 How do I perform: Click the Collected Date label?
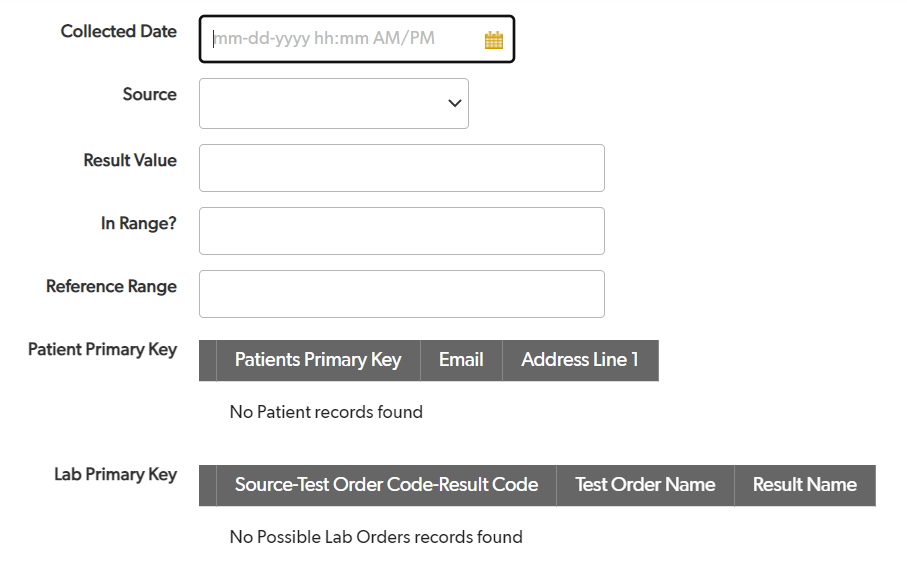click(119, 31)
